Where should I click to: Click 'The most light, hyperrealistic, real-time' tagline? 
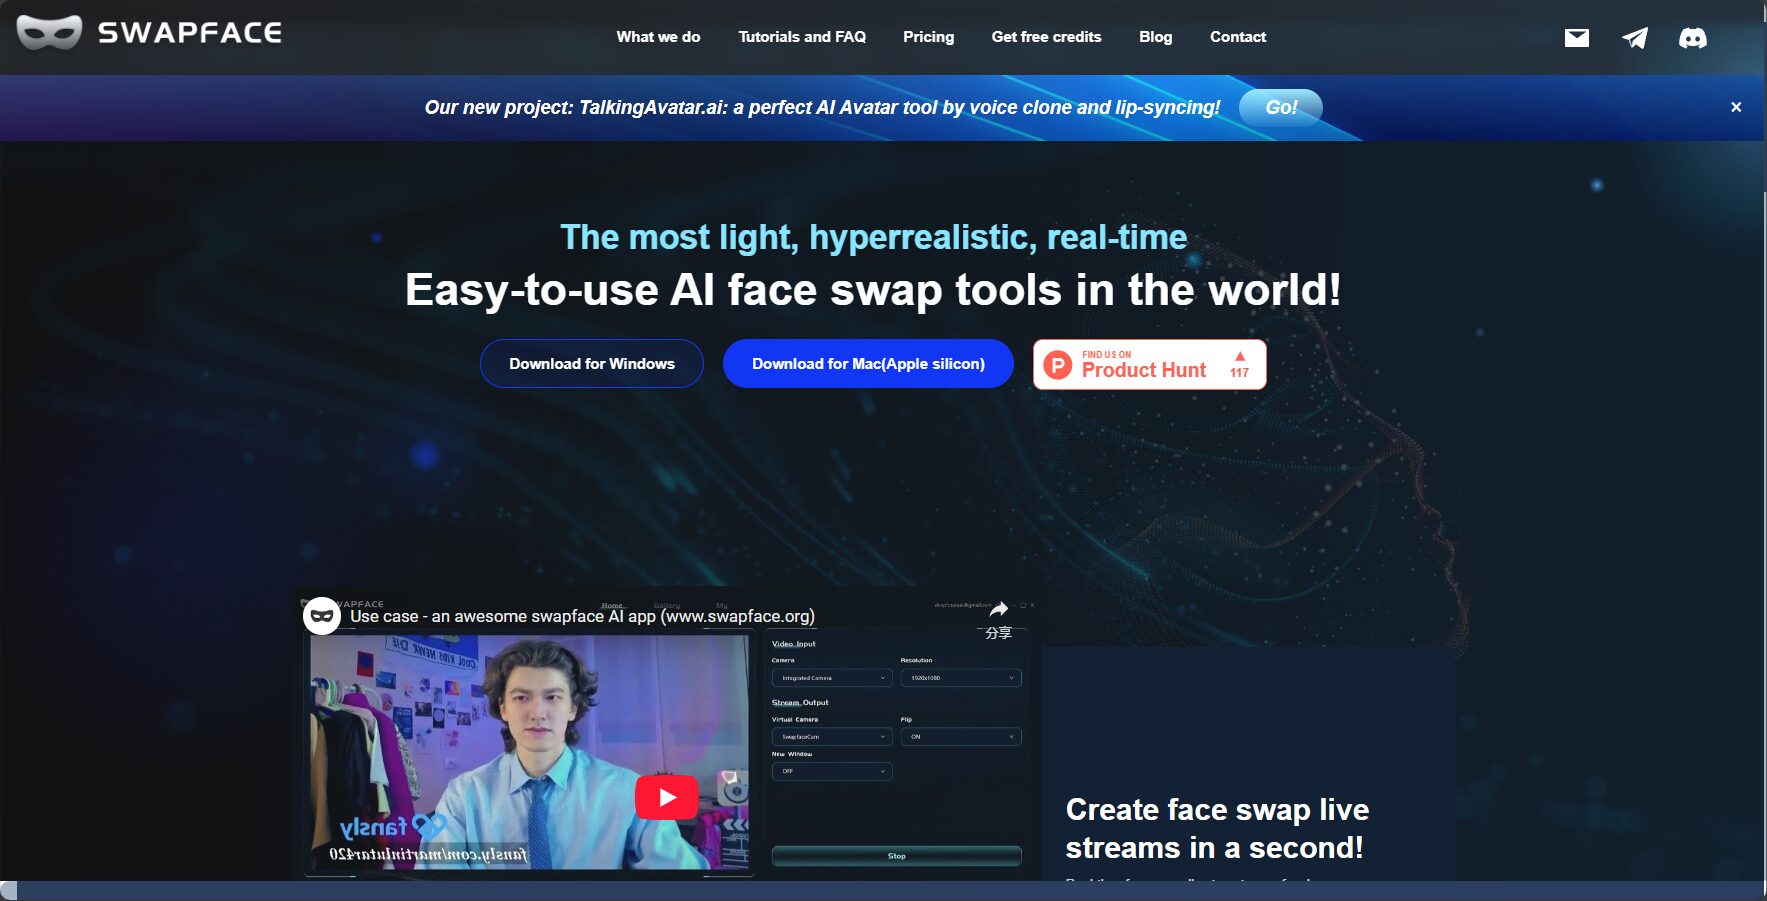point(873,237)
